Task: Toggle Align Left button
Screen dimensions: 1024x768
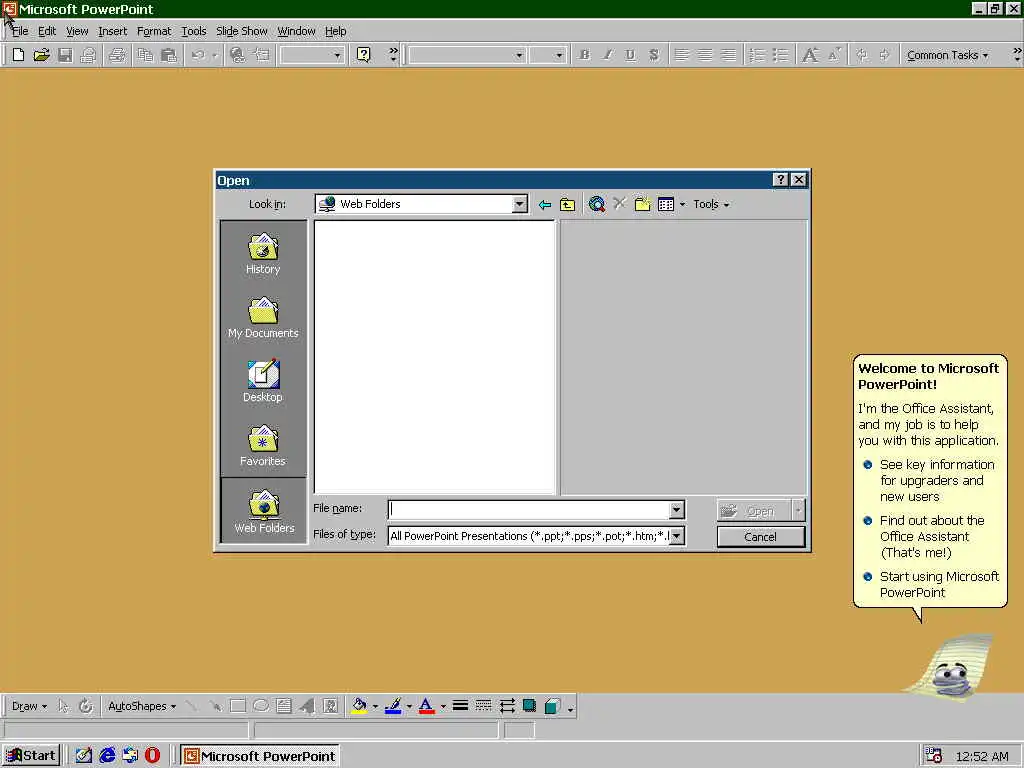Action: click(681, 55)
